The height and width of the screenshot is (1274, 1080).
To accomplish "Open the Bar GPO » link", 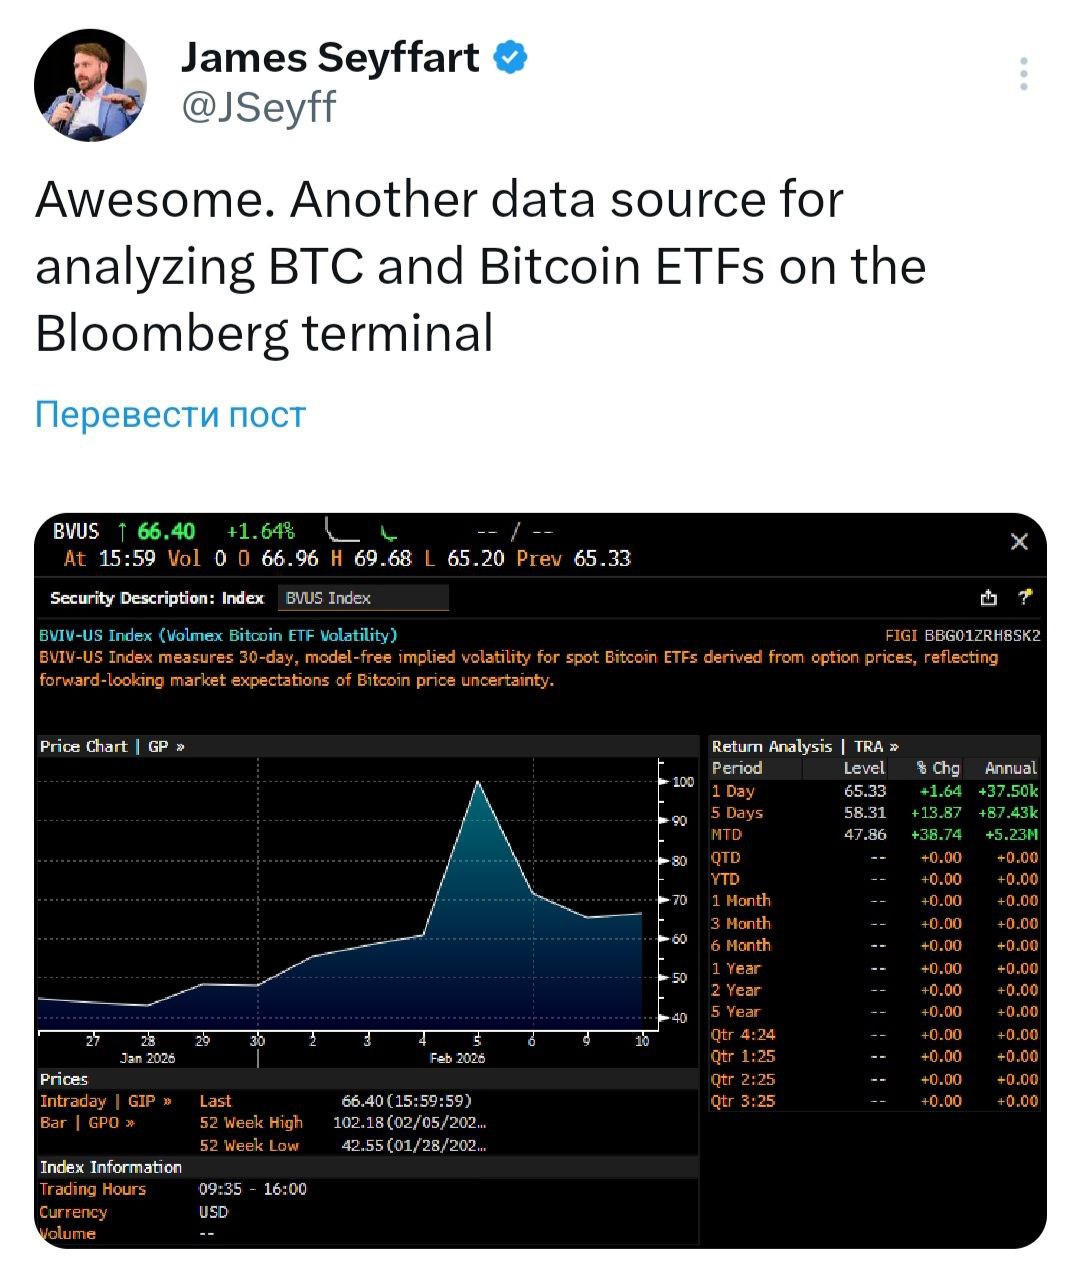I will pyautogui.click(x=87, y=1123).
